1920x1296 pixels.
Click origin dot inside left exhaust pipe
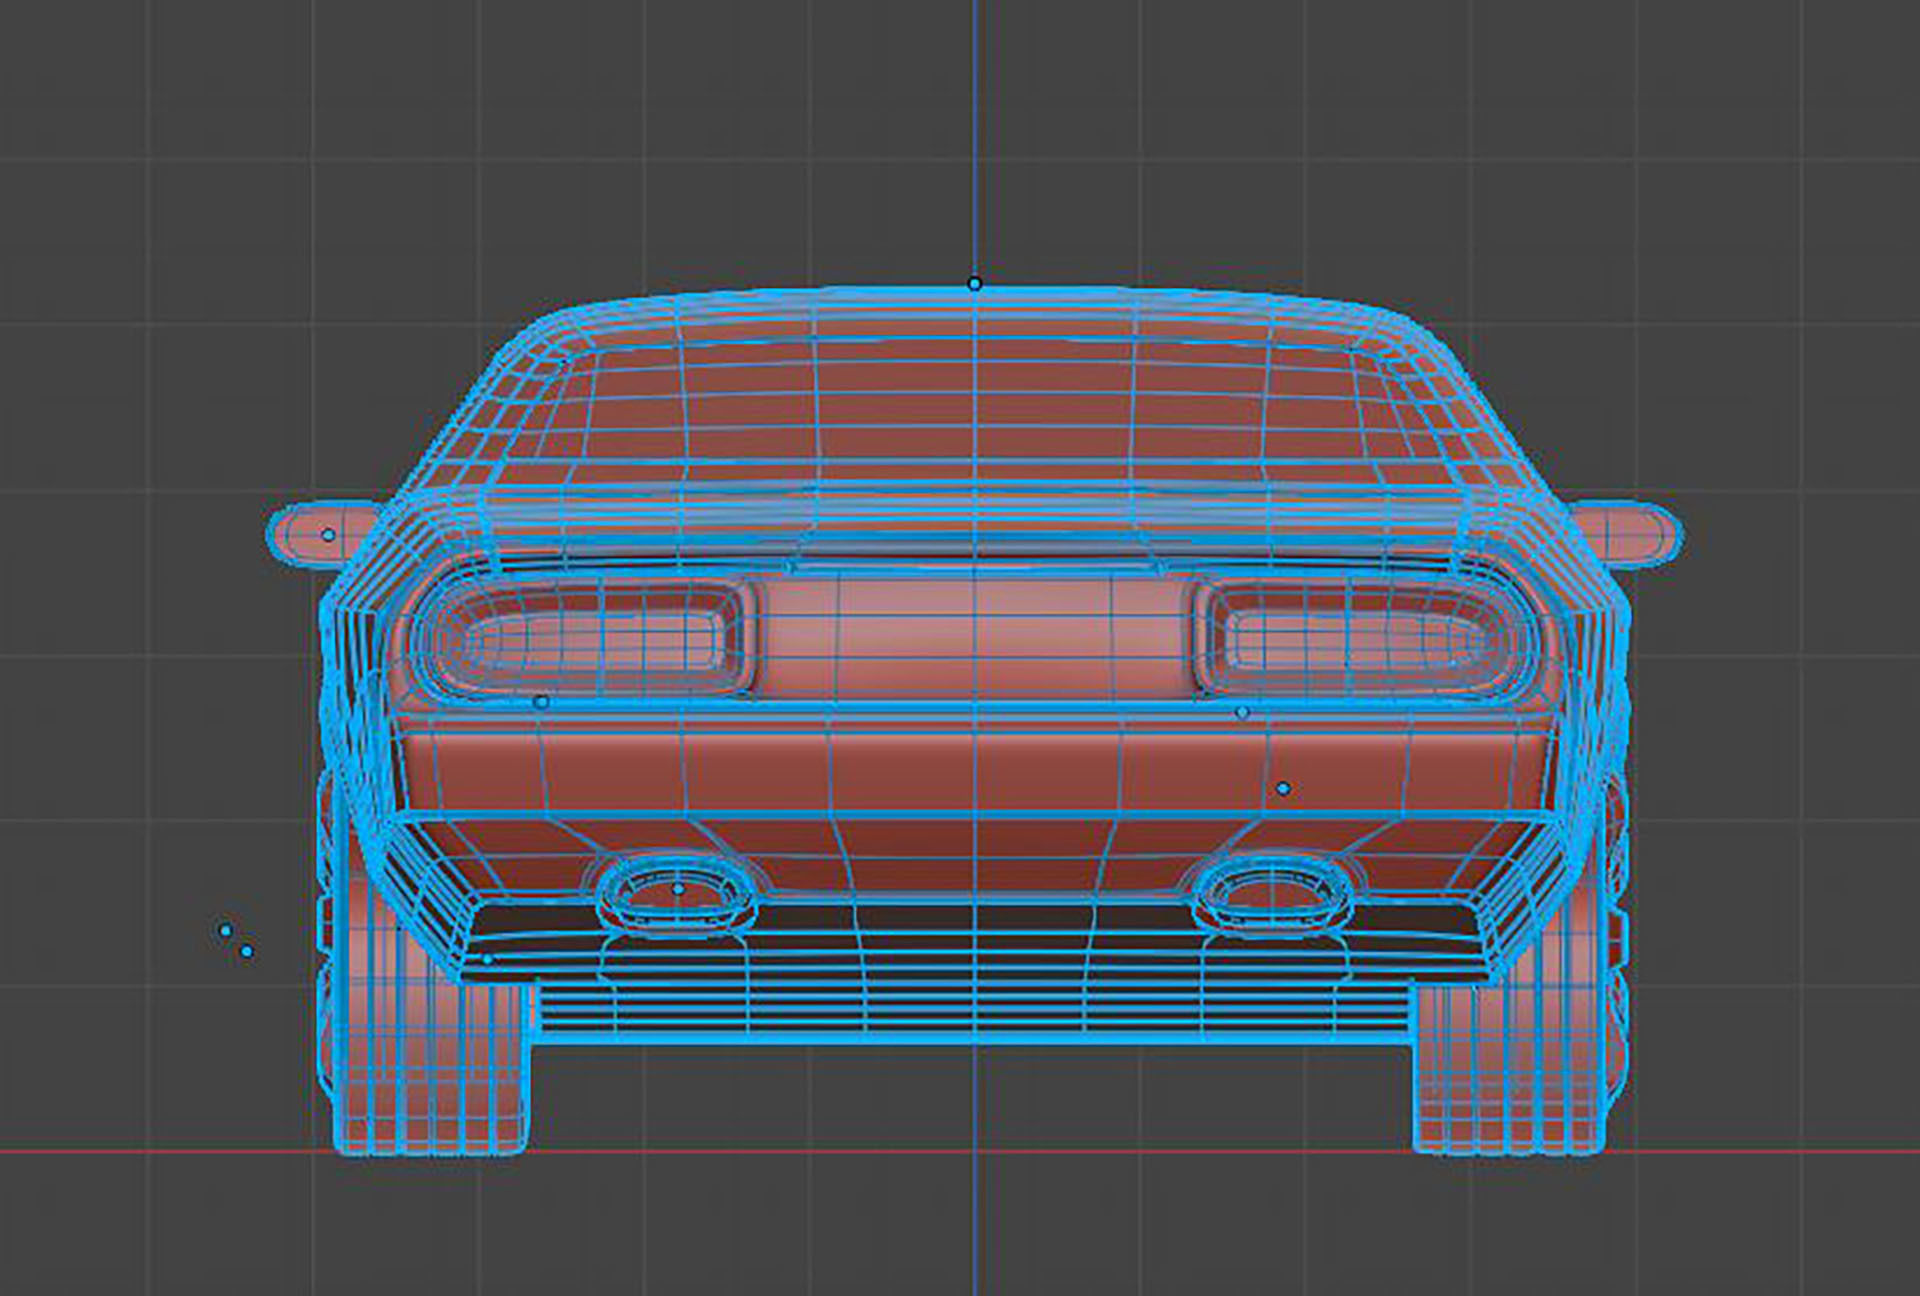coord(678,889)
